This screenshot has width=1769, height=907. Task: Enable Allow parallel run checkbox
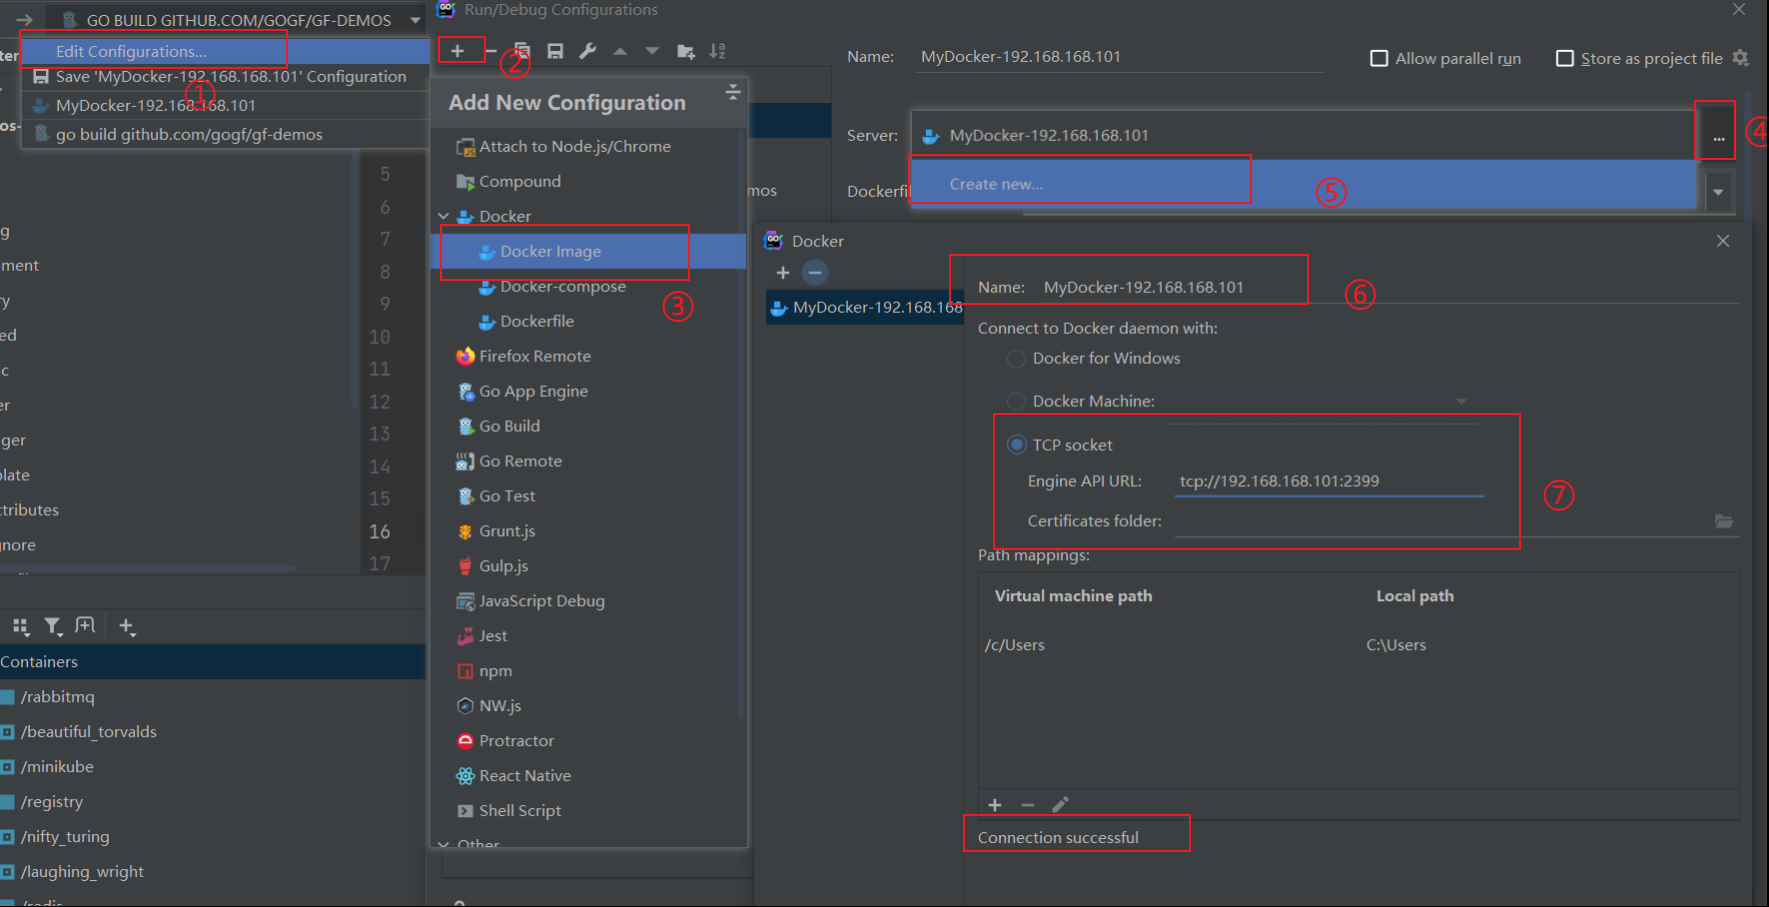(x=1379, y=58)
